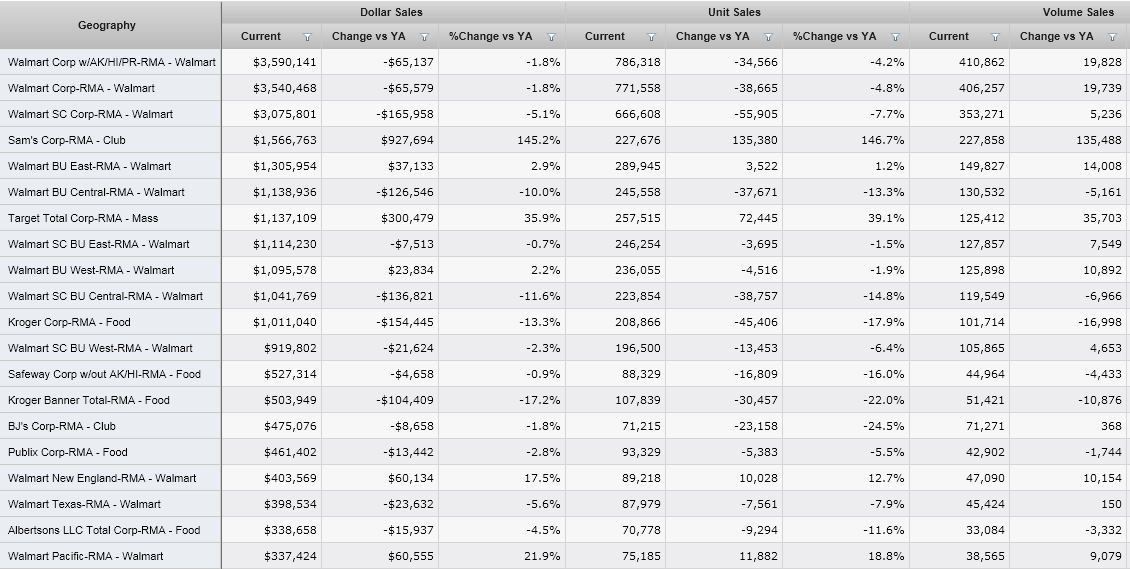Viewport: 1130px width, 569px height.
Task: Open filter for Unit Sales %Change vs YA
Action: click(x=895, y=37)
